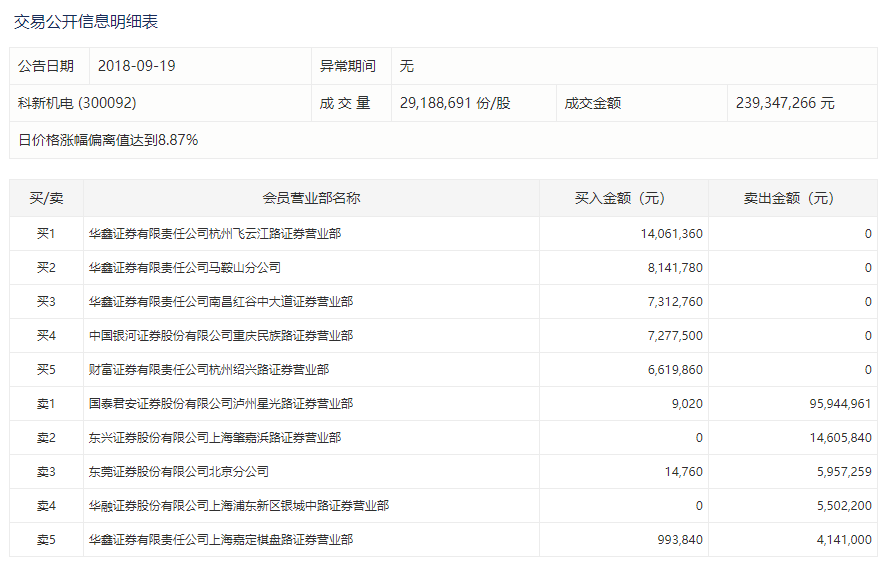Viewport: 885px width, 564px height.
Task: Click the 买入金额（元） column header
Action: click(623, 198)
